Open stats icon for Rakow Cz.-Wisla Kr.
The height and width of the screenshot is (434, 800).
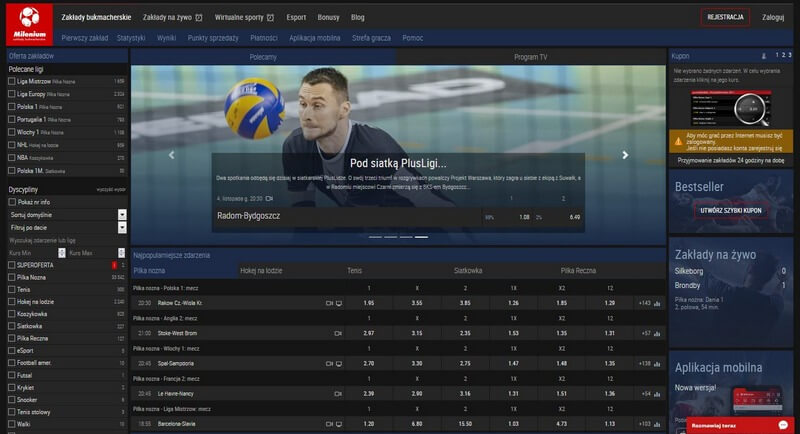click(657, 303)
